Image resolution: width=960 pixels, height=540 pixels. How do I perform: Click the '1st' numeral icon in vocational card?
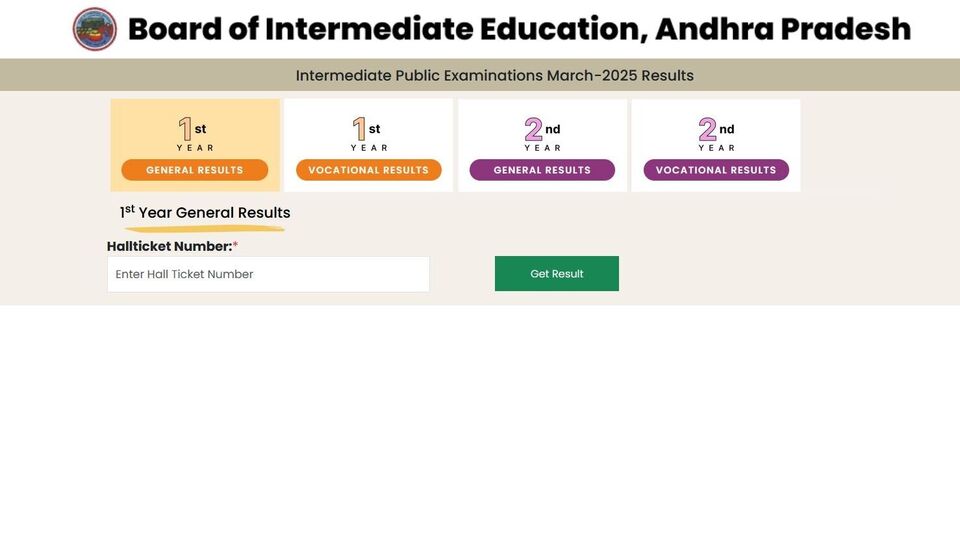[366, 129]
